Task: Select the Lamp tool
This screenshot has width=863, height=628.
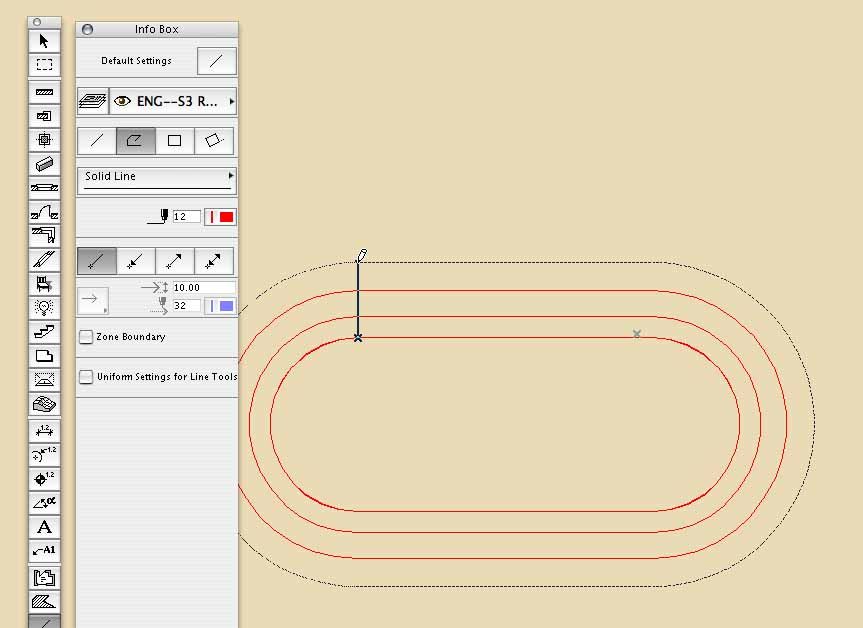Action: coord(44,307)
